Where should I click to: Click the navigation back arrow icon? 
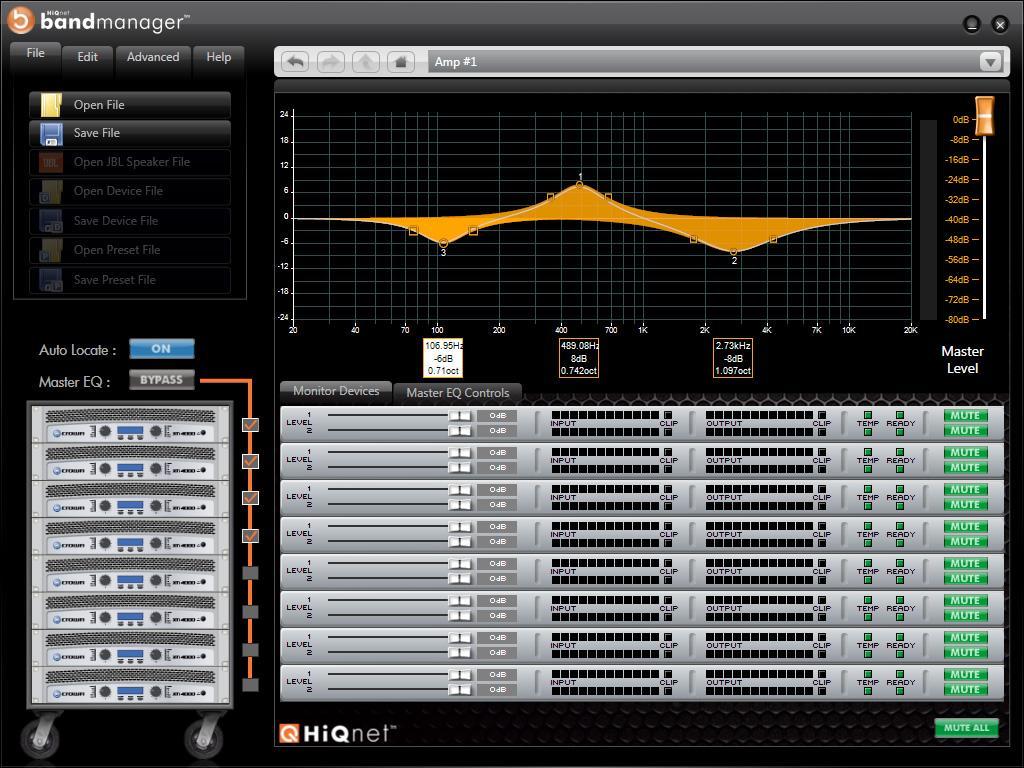(294, 61)
